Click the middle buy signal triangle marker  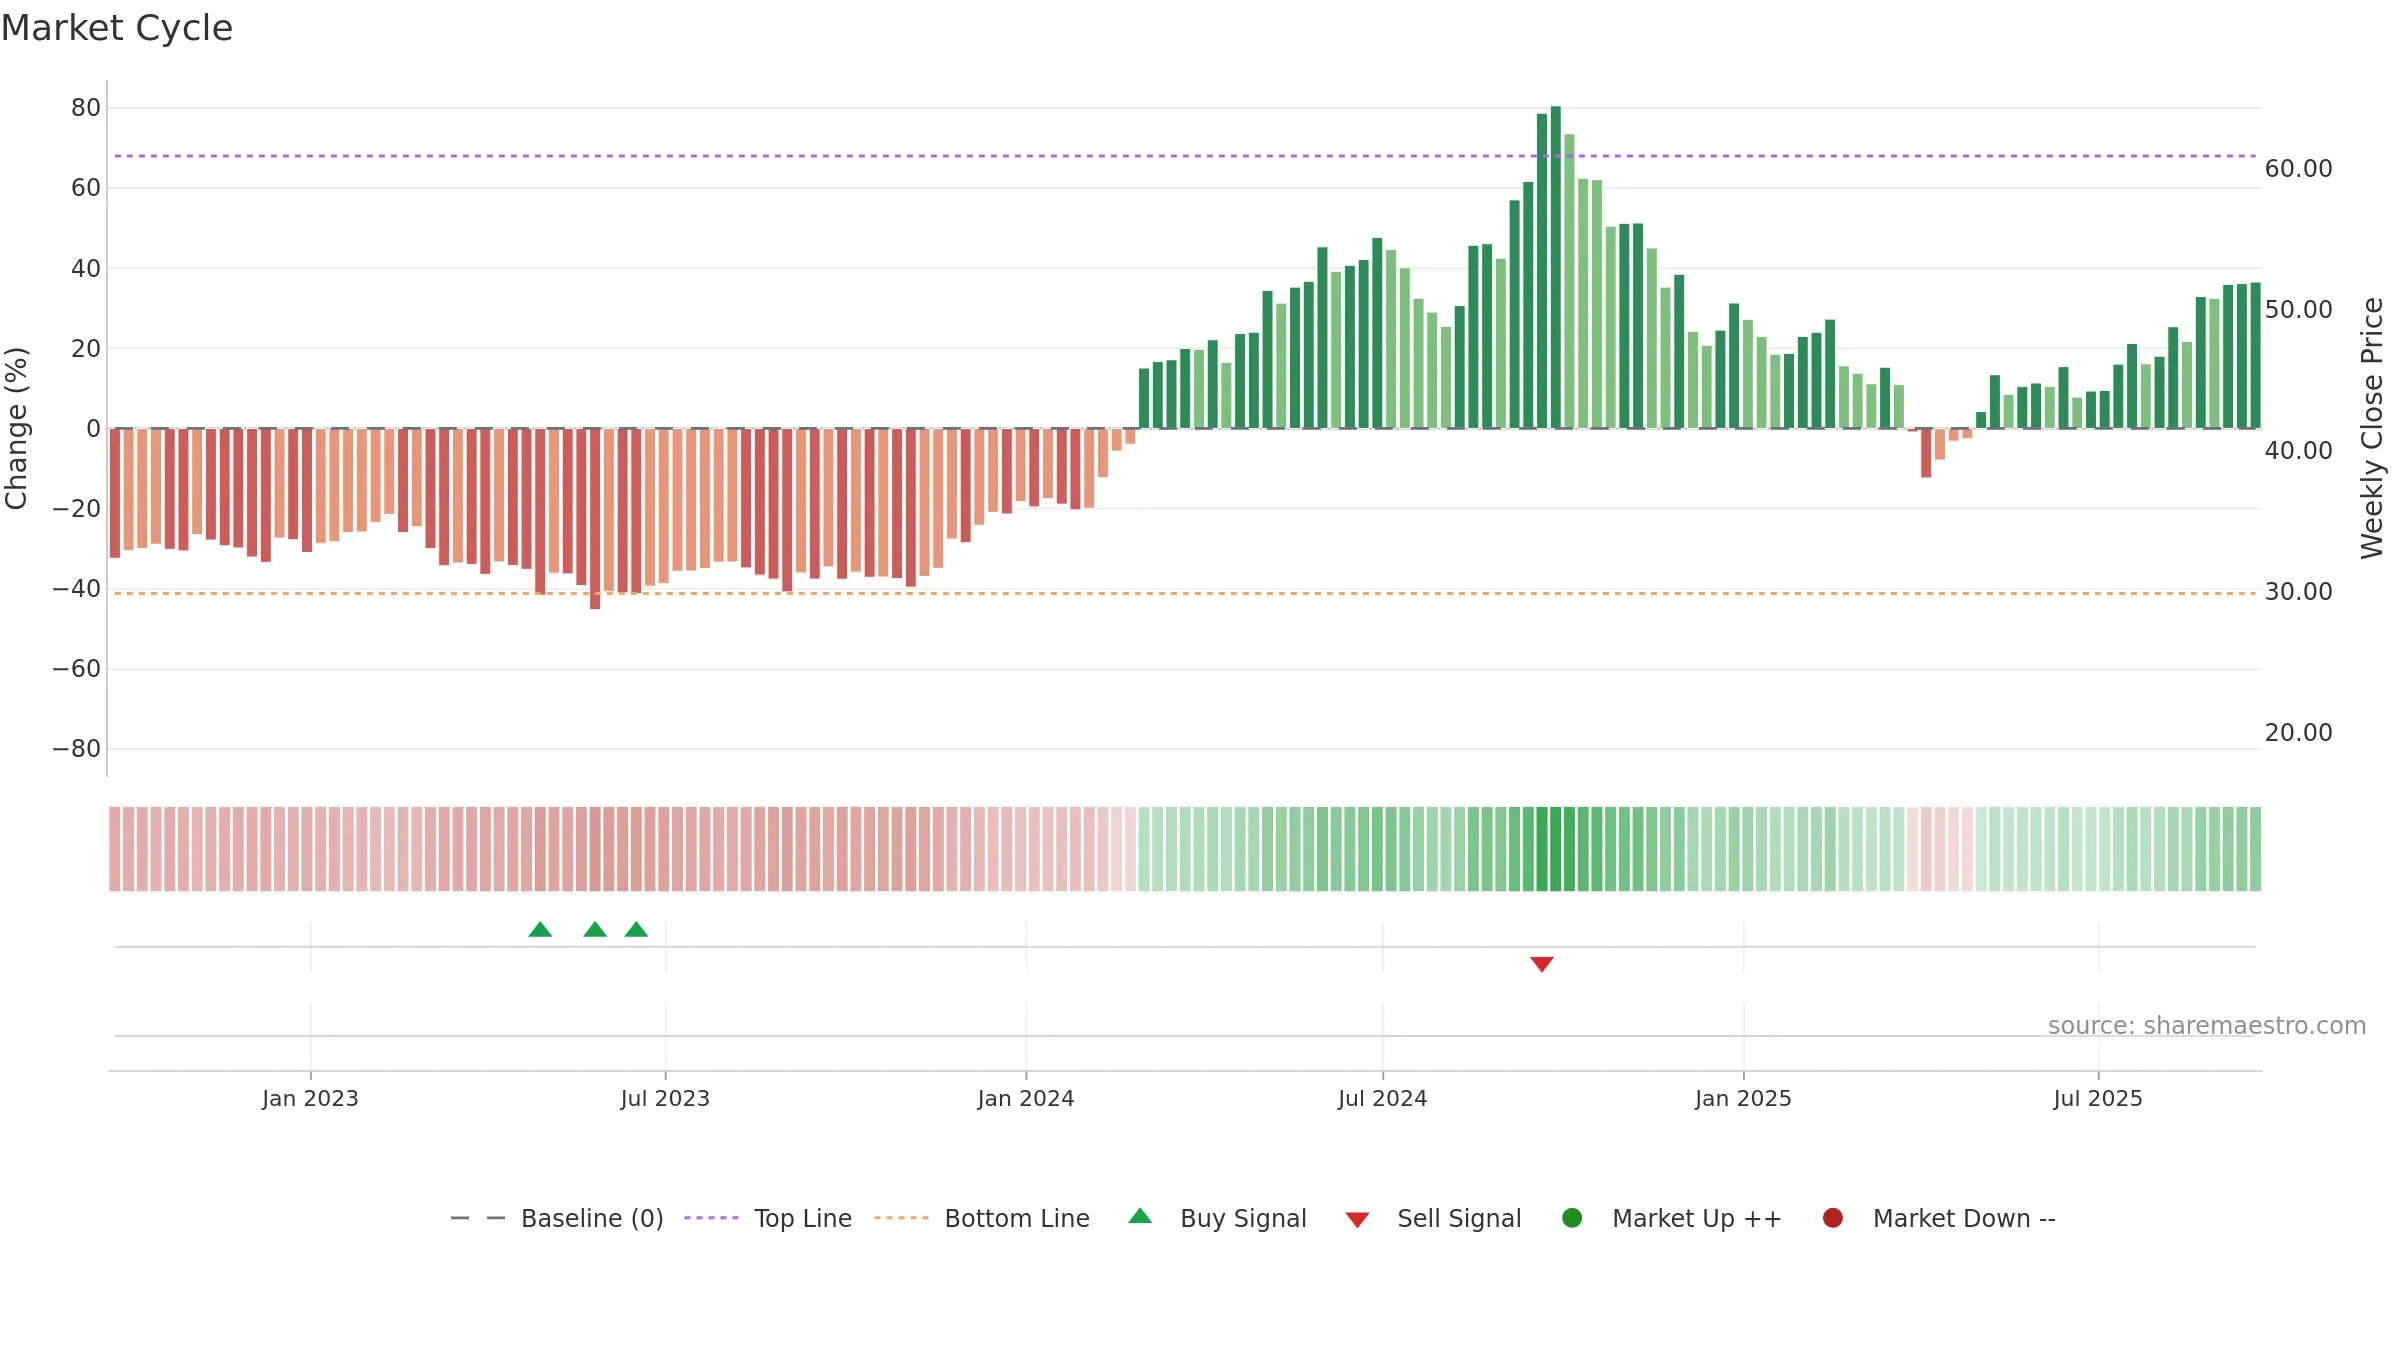click(595, 929)
